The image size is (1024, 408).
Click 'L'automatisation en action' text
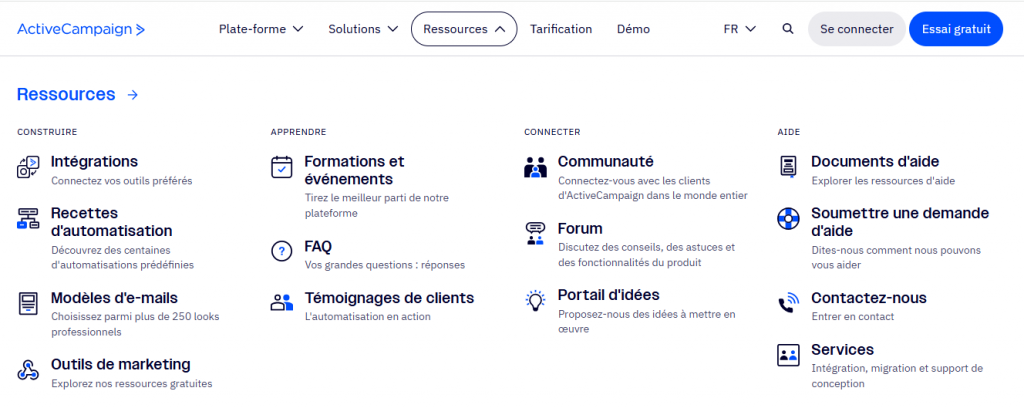(368, 317)
